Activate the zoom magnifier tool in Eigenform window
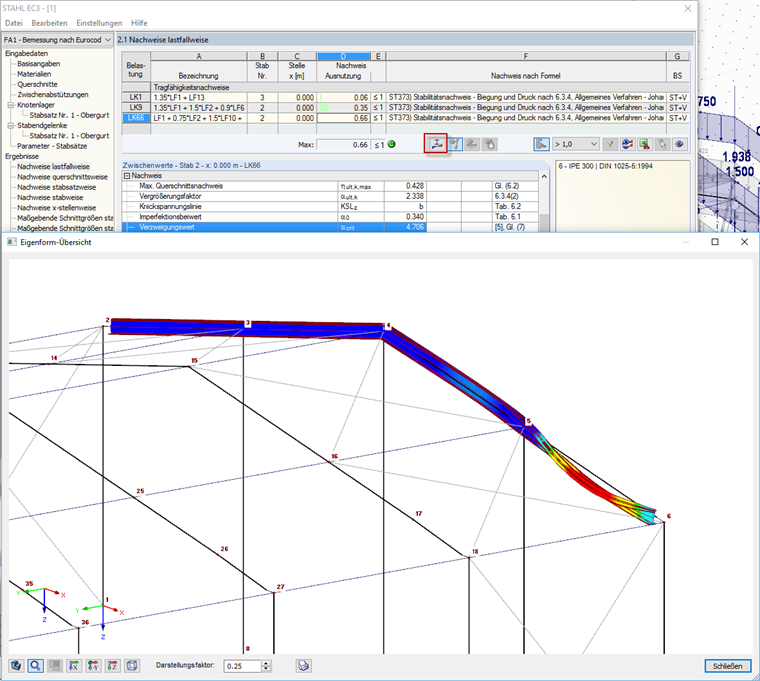 (x=35, y=665)
